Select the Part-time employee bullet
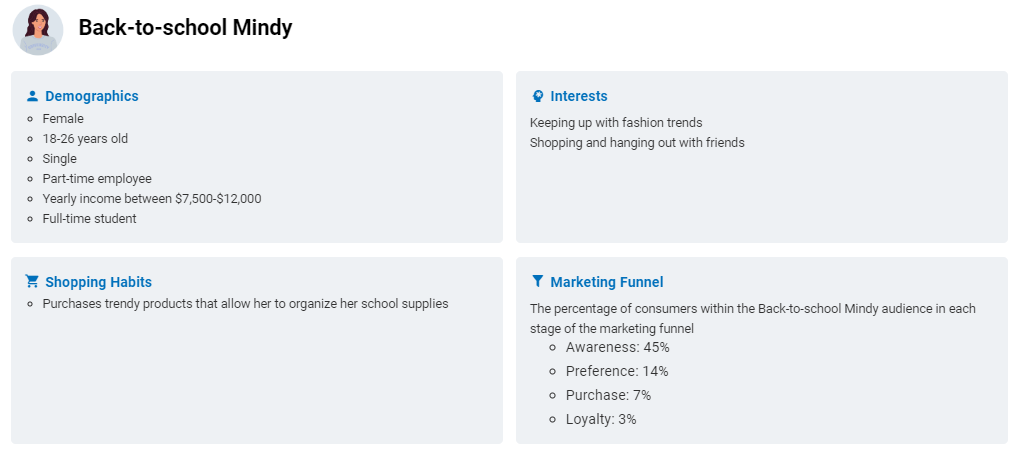The height and width of the screenshot is (451, 1017). click(x=97, y=178)
